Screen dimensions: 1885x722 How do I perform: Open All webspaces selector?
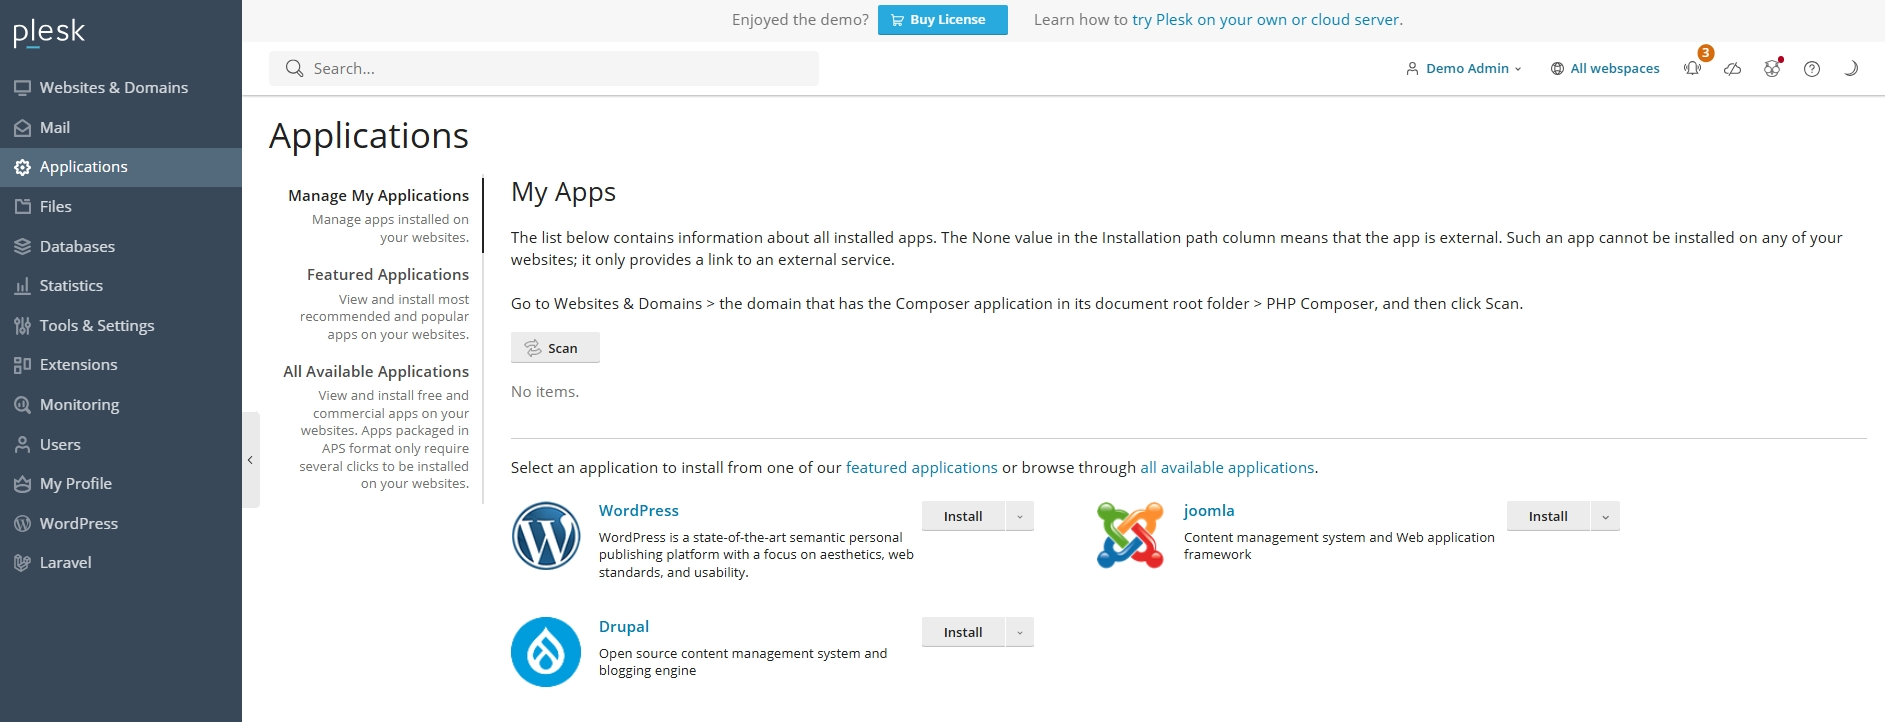1605,69
